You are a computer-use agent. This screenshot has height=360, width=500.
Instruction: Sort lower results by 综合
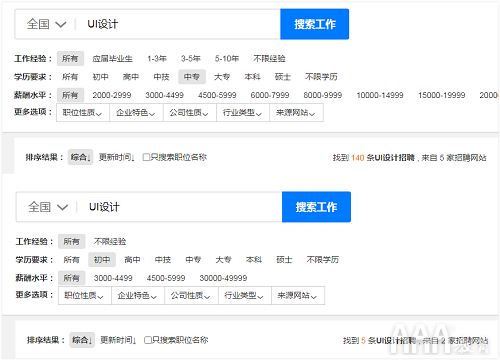click(x=82, y=340)
